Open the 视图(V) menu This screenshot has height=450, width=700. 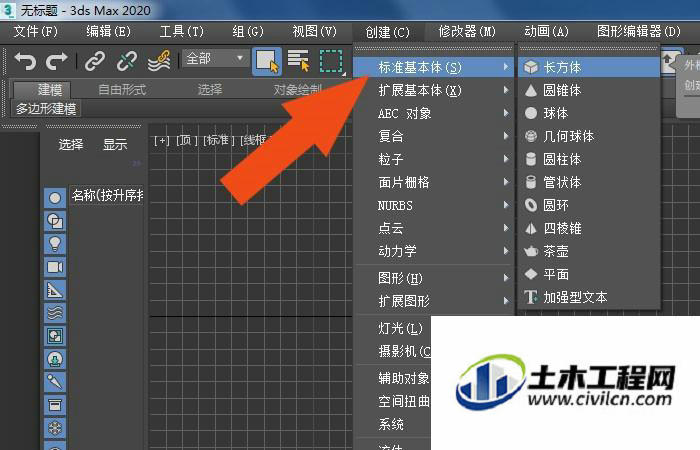click(x=315, y=32)
